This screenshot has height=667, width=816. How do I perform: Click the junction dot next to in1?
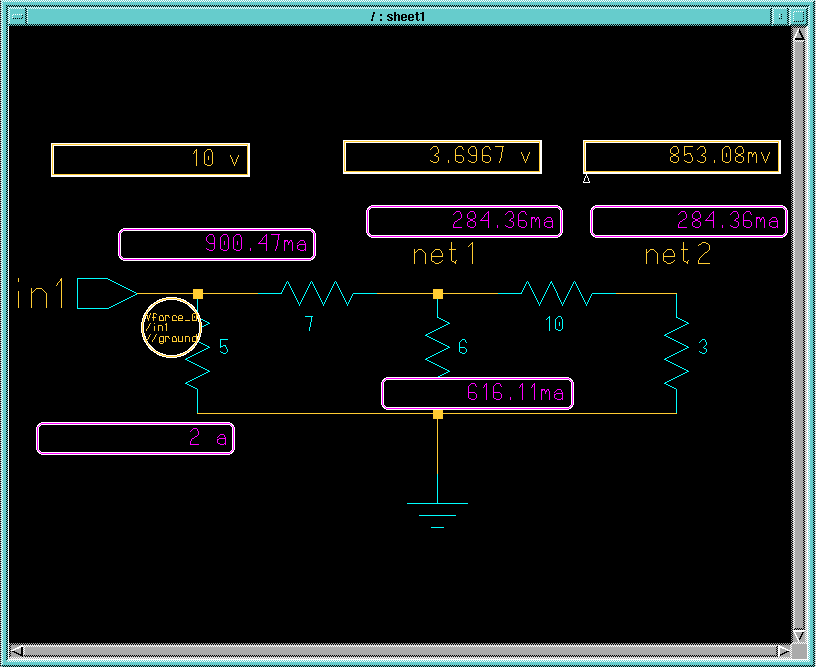tap(198, 294)
